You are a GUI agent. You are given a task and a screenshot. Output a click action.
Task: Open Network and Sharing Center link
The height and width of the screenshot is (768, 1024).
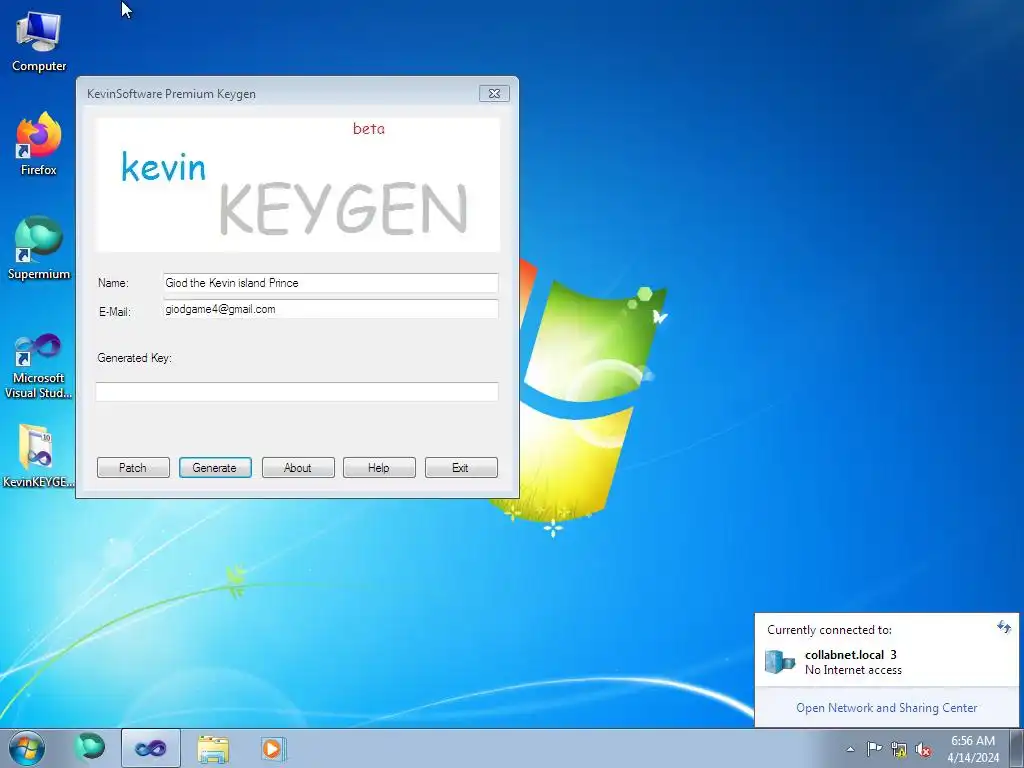point(886,708)
